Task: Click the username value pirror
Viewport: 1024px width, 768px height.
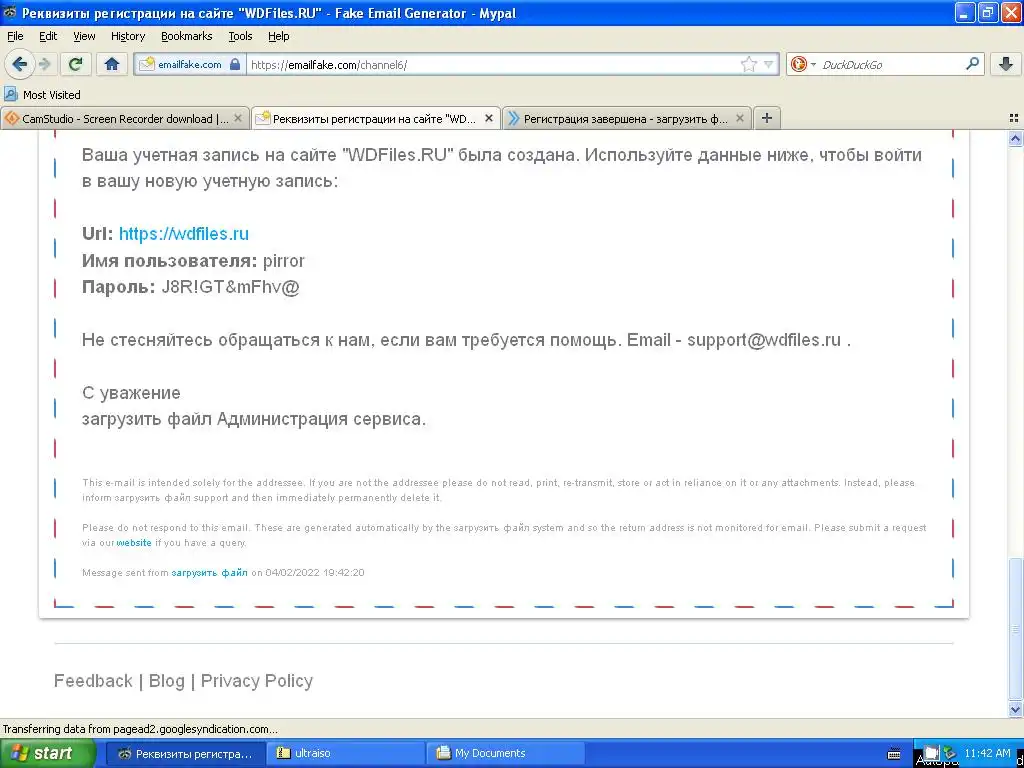Action: point(283,261)
